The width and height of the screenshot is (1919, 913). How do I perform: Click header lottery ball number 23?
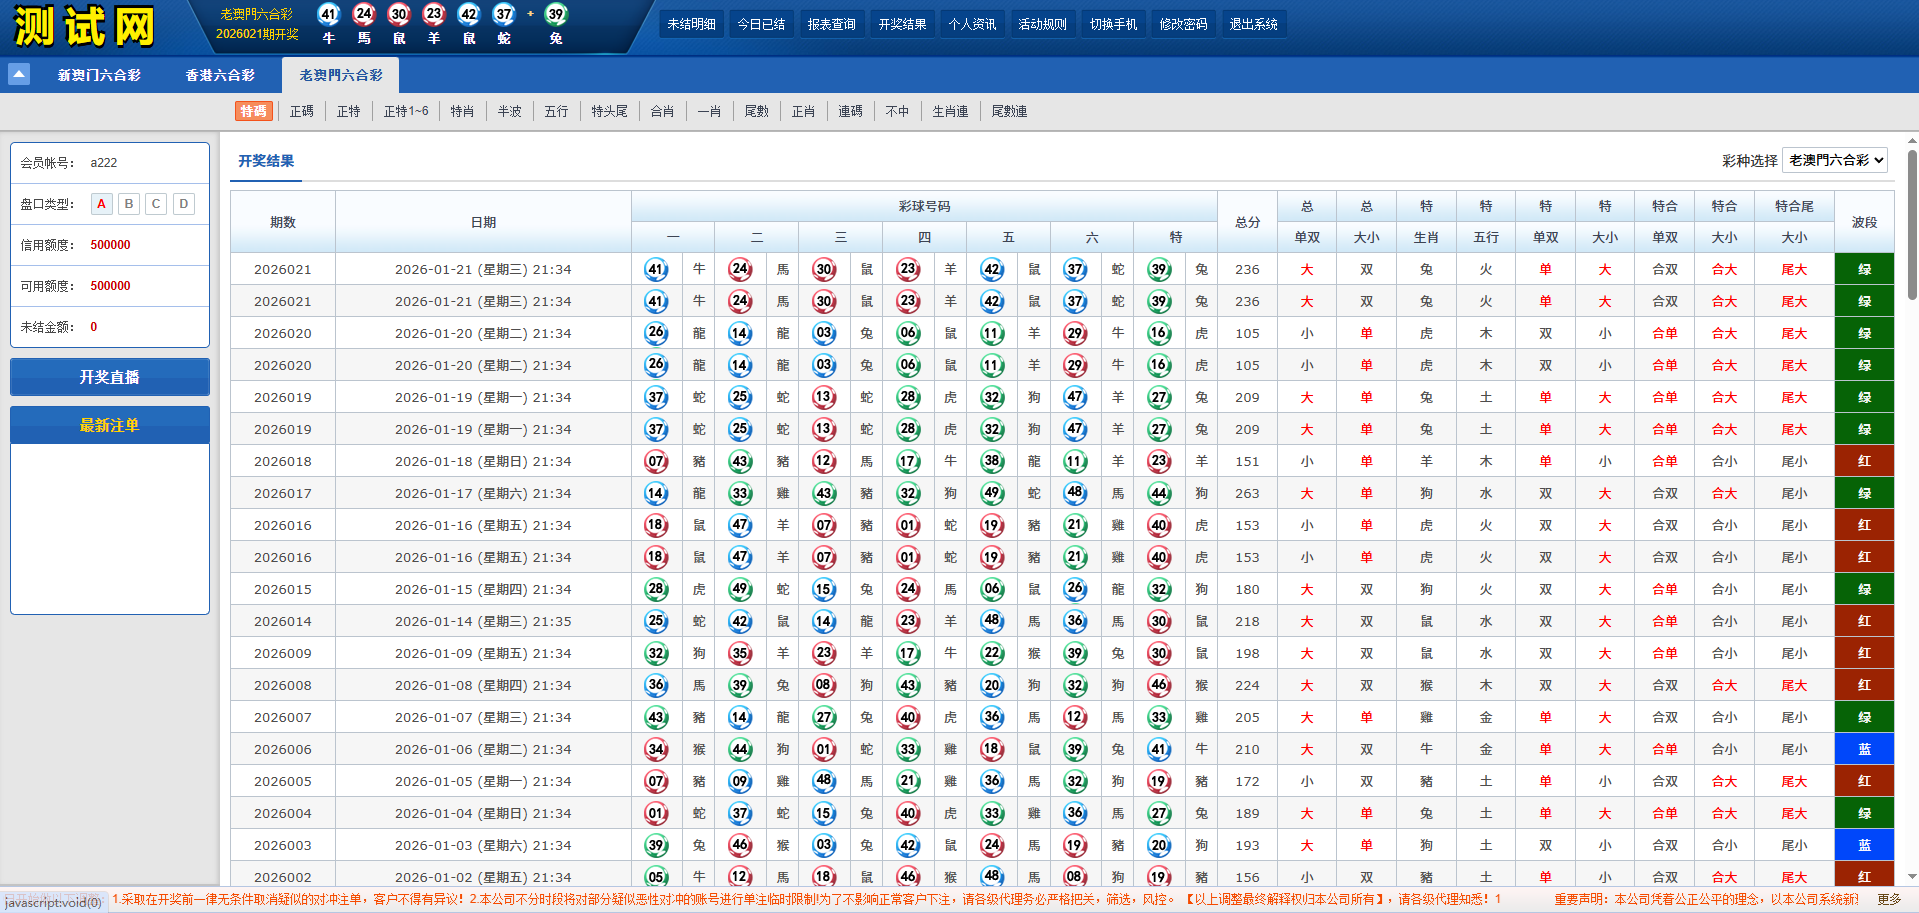pos(434,14)
